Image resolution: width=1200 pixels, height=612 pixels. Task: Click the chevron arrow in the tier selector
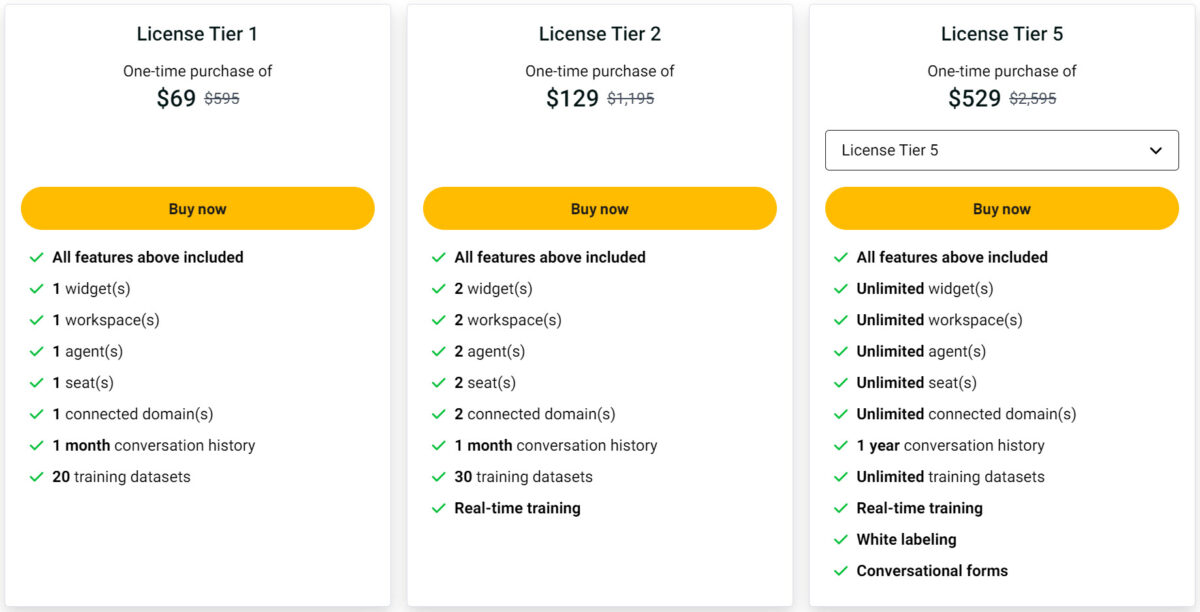click(1155, 150)
